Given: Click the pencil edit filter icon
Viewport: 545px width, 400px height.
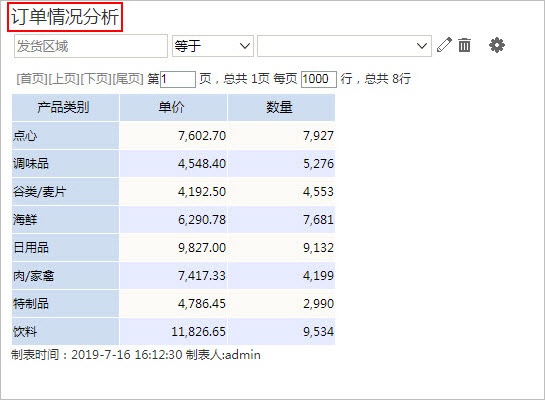Looking at the screenshot, I should click(x=444, y=45).
